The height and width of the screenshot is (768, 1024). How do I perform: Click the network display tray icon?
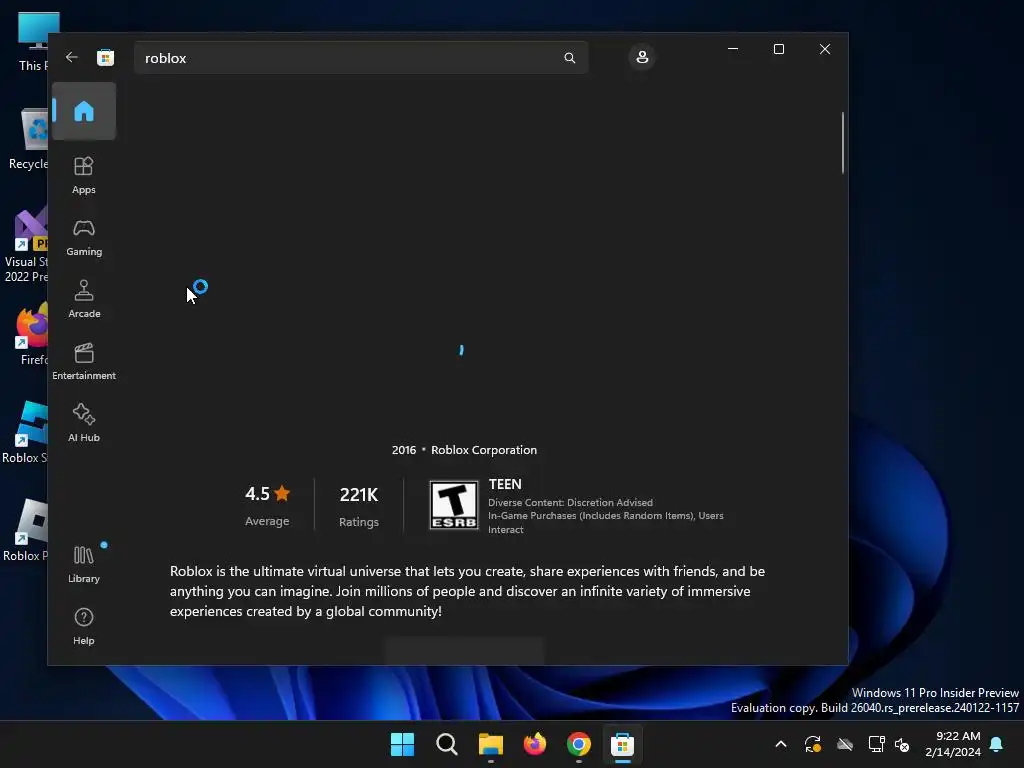tap(876, 744)
